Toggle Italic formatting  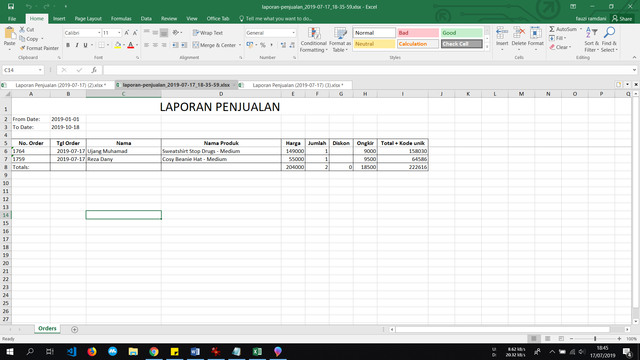coord(76,45)
